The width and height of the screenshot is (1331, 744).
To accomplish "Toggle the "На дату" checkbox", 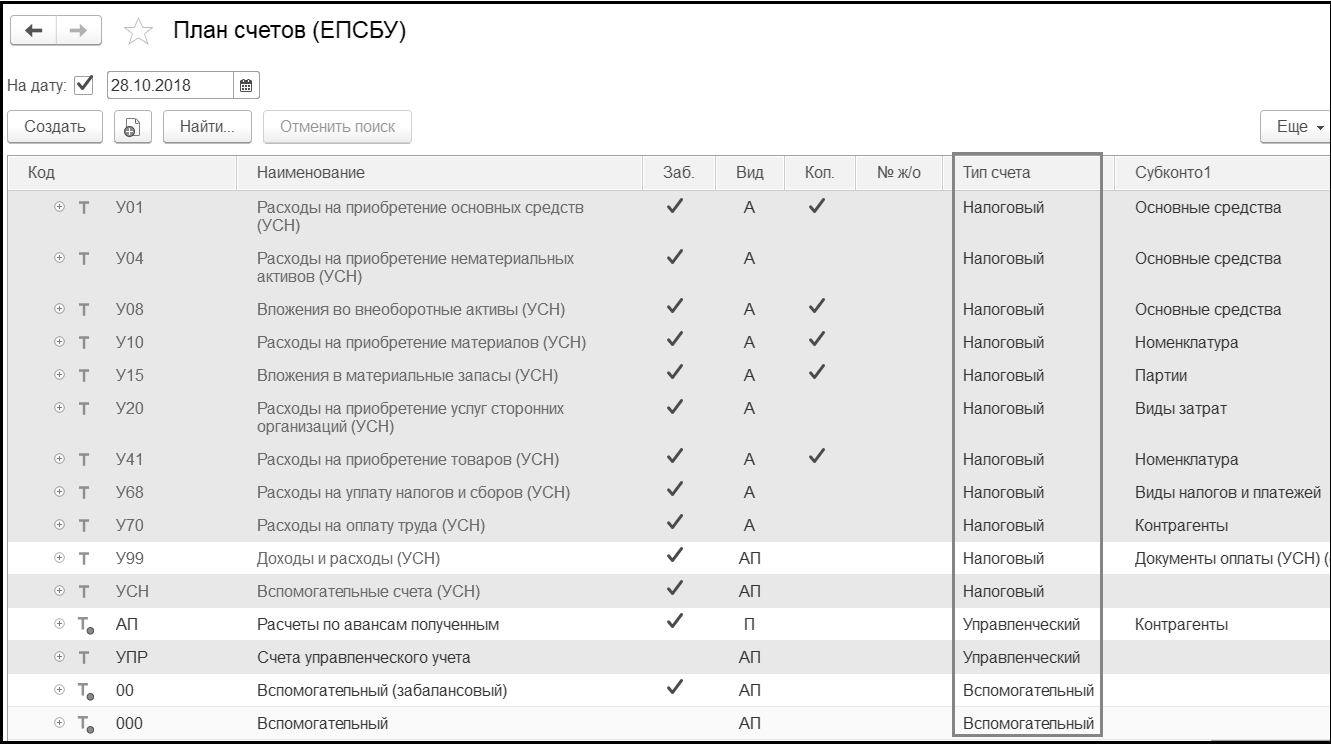I will pyautogui.click(x=84, y=84).
